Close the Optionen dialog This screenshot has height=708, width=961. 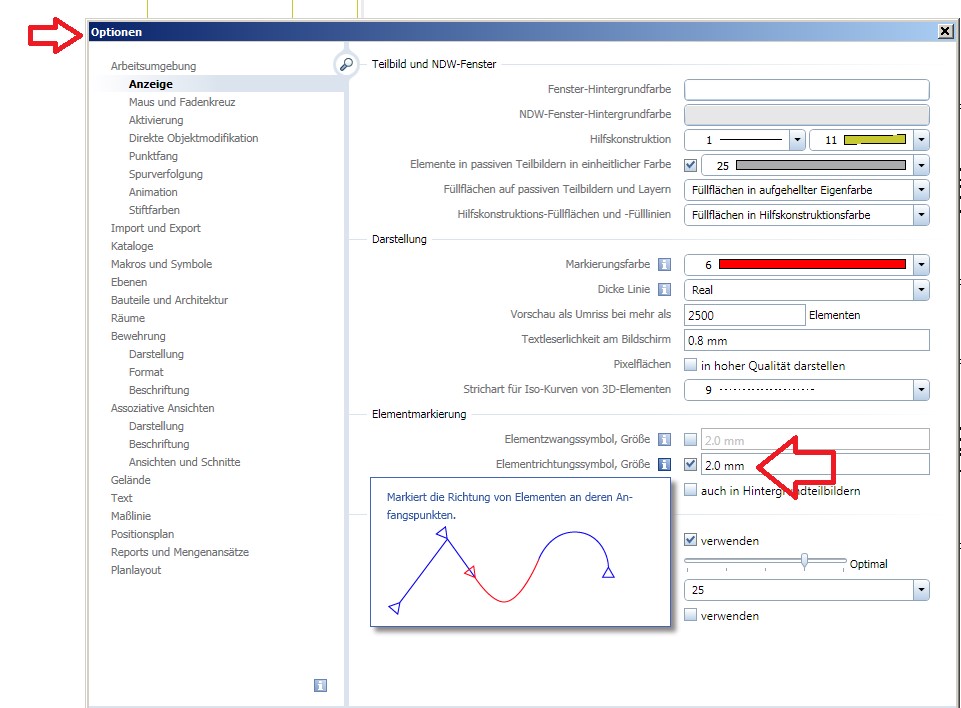click(x=945, y=32)
